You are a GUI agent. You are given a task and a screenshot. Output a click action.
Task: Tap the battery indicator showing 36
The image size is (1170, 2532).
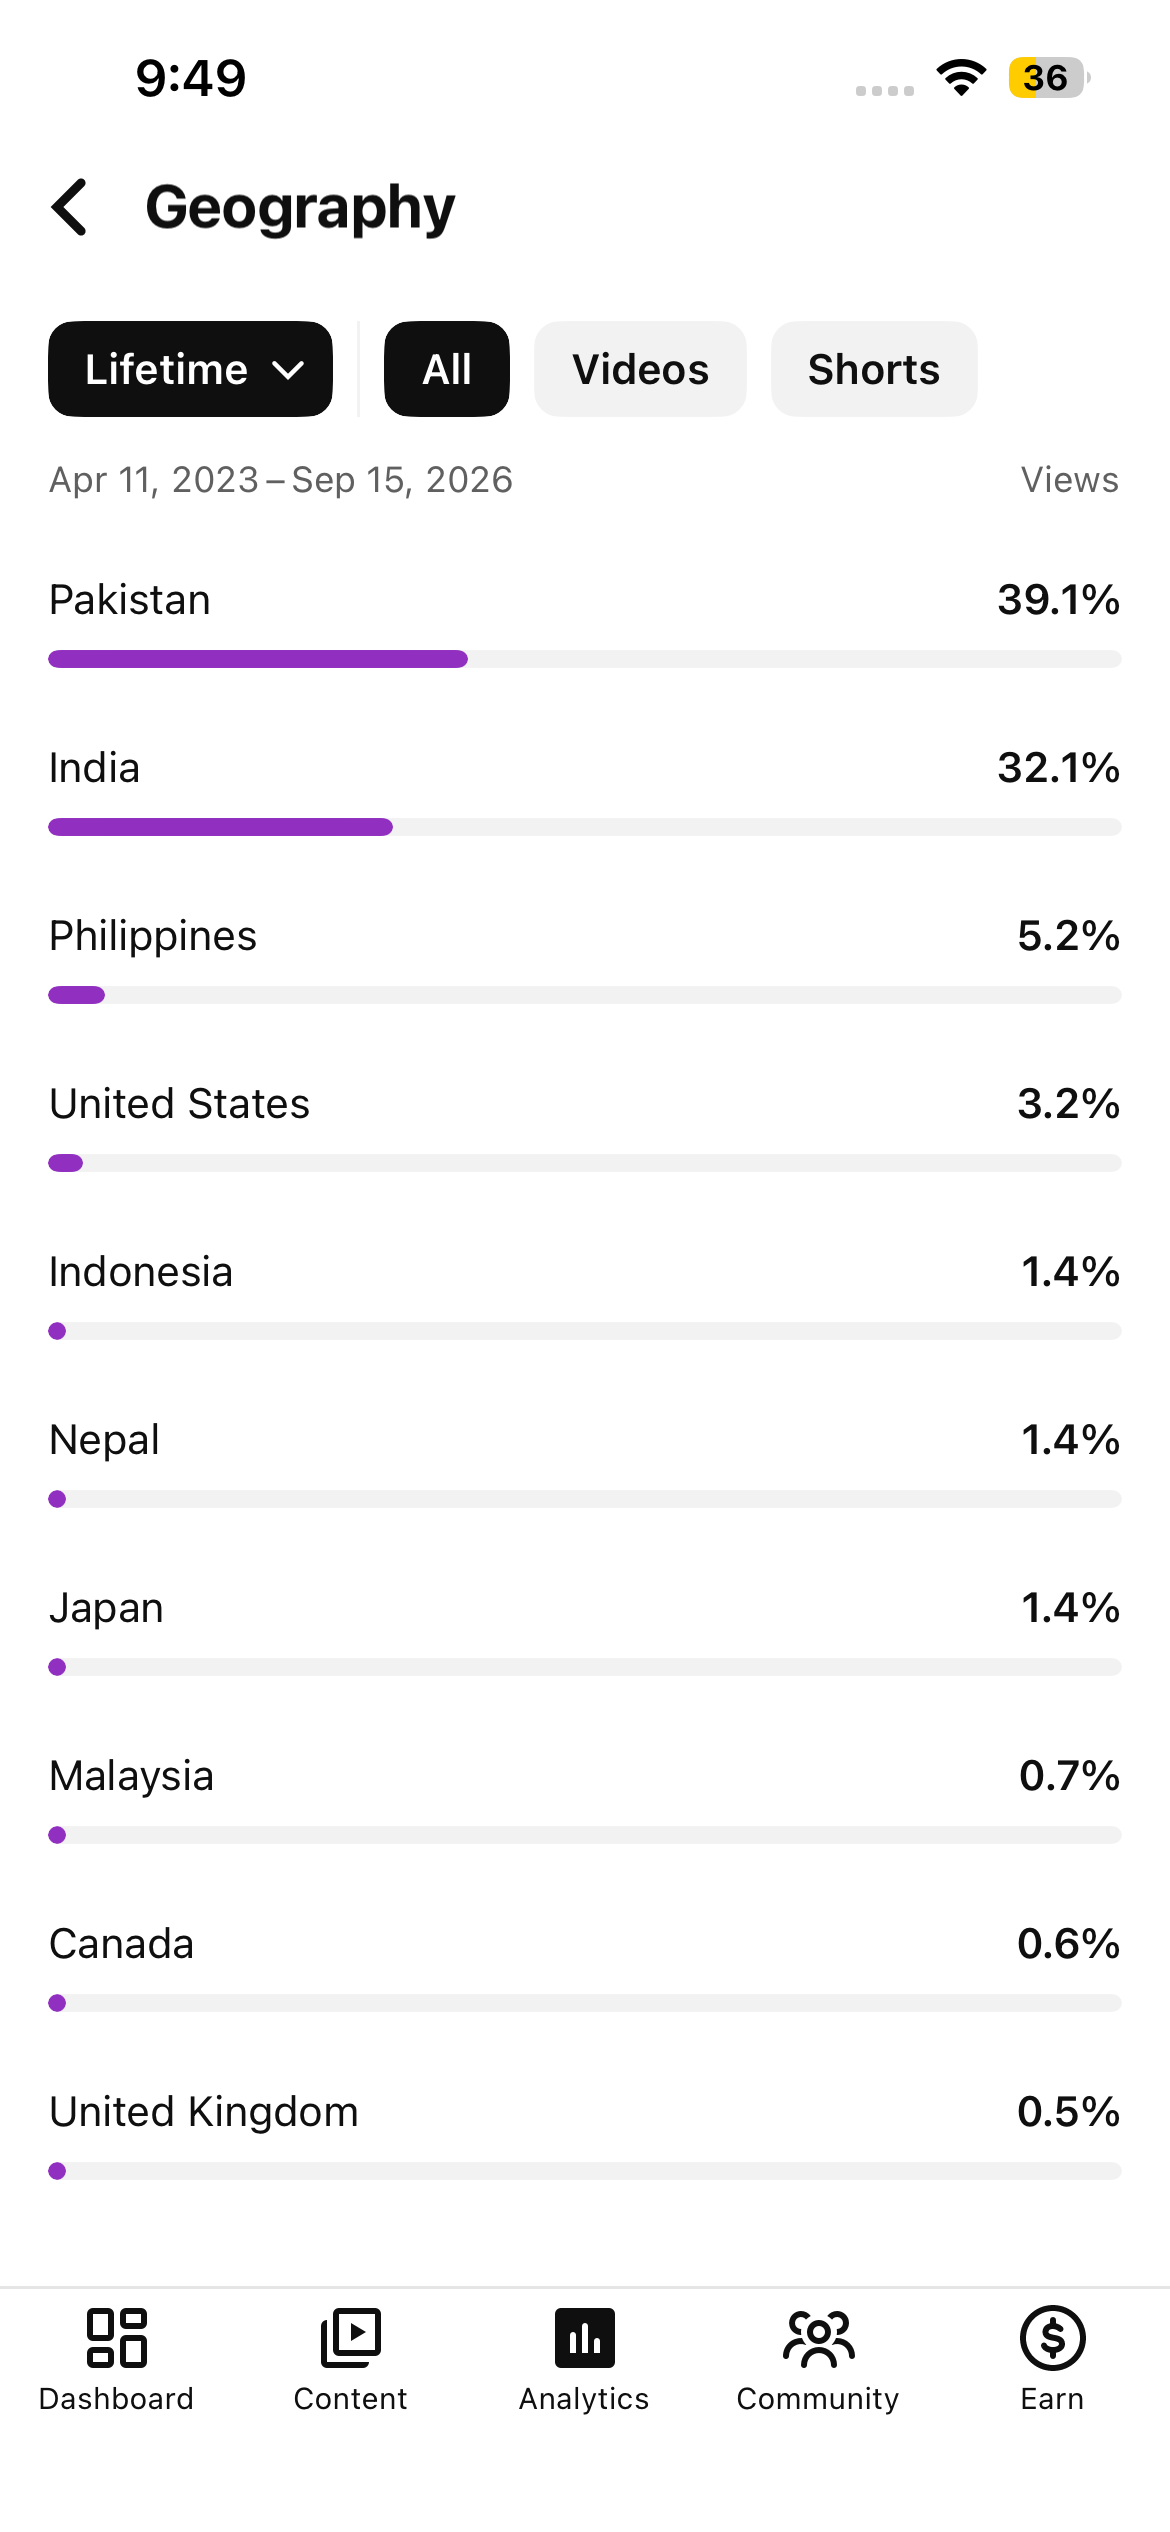pyautogui.click(x=1048, y=78)
